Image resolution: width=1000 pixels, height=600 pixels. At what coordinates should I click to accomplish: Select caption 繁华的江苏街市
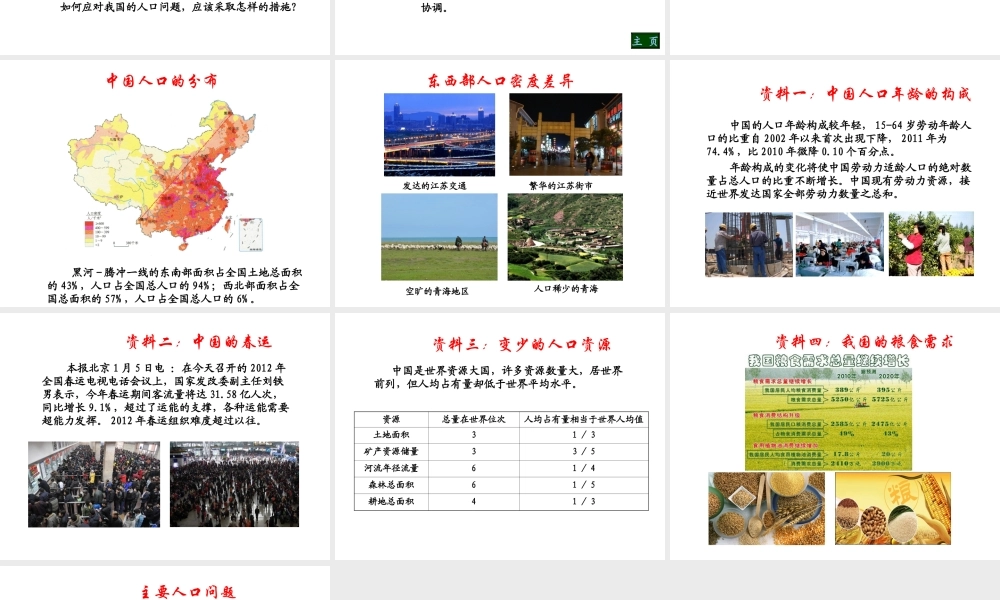(561, 186)
